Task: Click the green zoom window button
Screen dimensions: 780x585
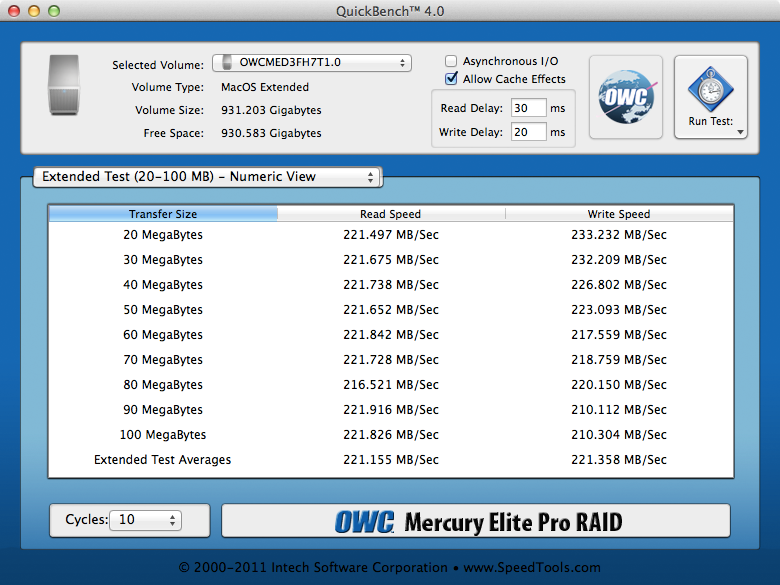Action: tap(52, 11)
